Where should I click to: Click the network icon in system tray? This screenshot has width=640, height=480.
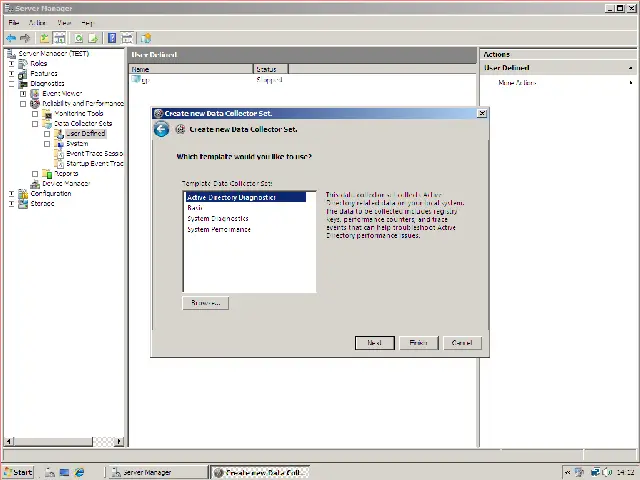click(x=595, y=472)
